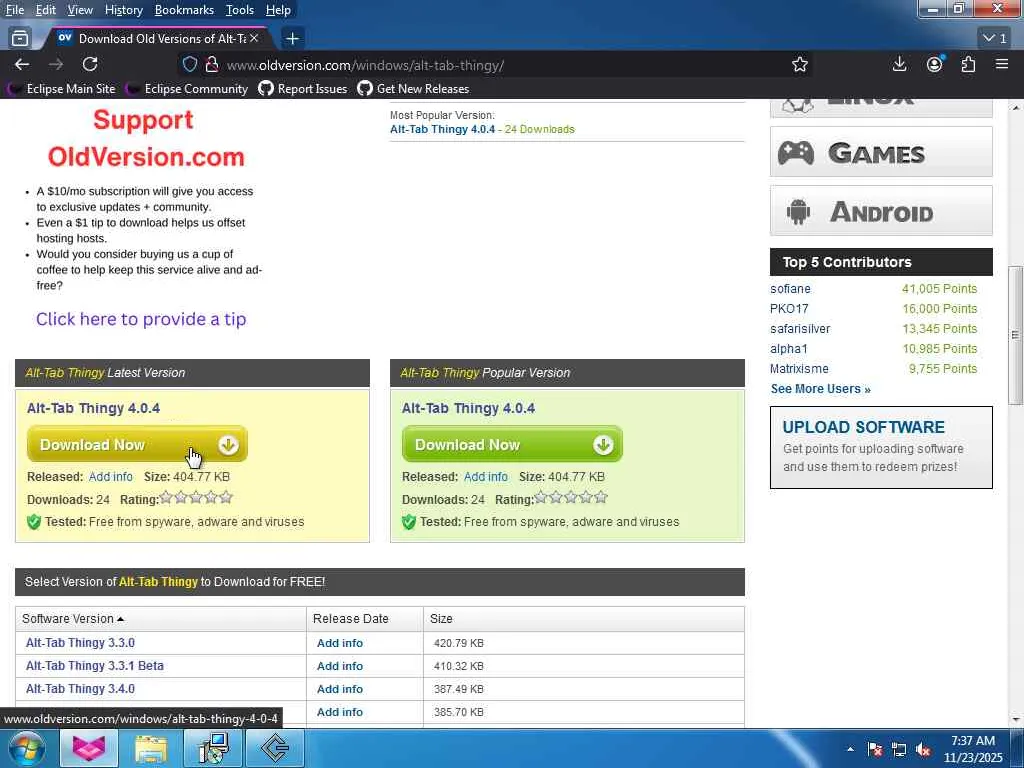The width and height of the screenshot is (1024, 768).
Task: Open the Tools menu
Action: (240, 10)
